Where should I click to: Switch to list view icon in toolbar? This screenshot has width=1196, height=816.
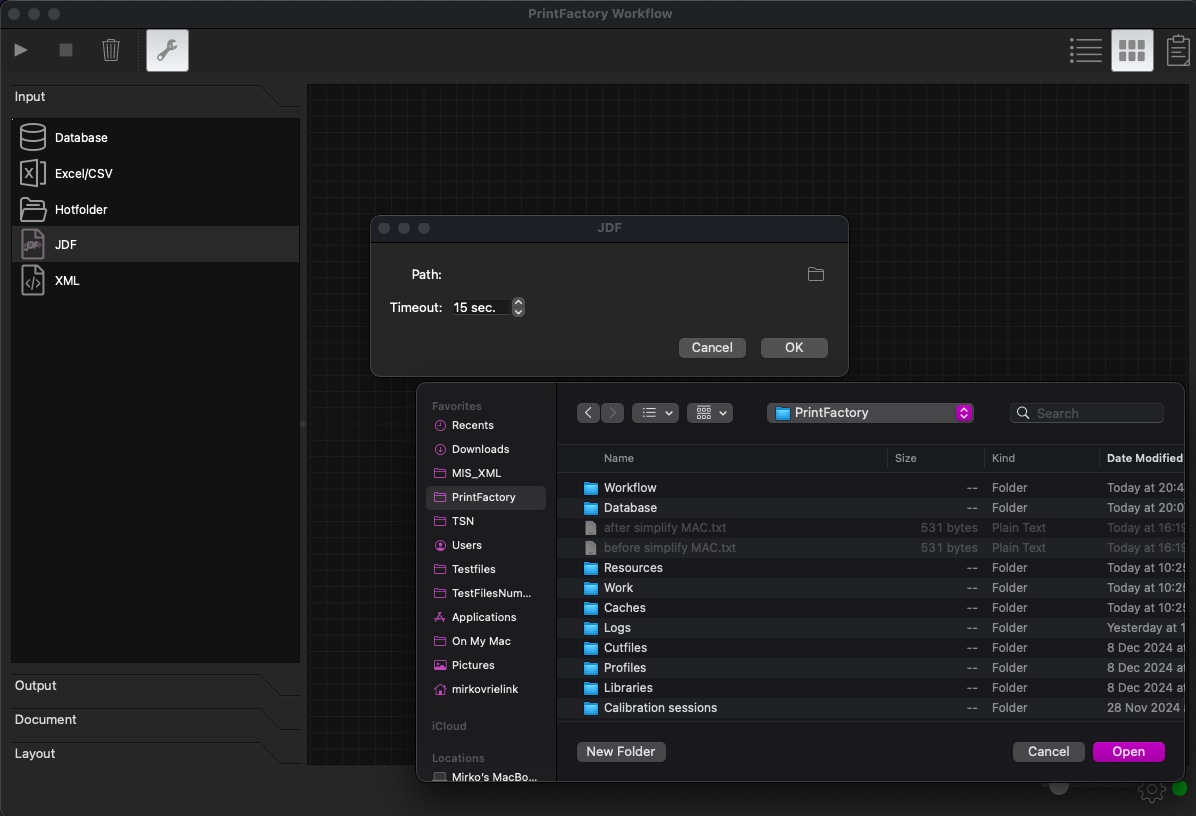pos(1085,50)
